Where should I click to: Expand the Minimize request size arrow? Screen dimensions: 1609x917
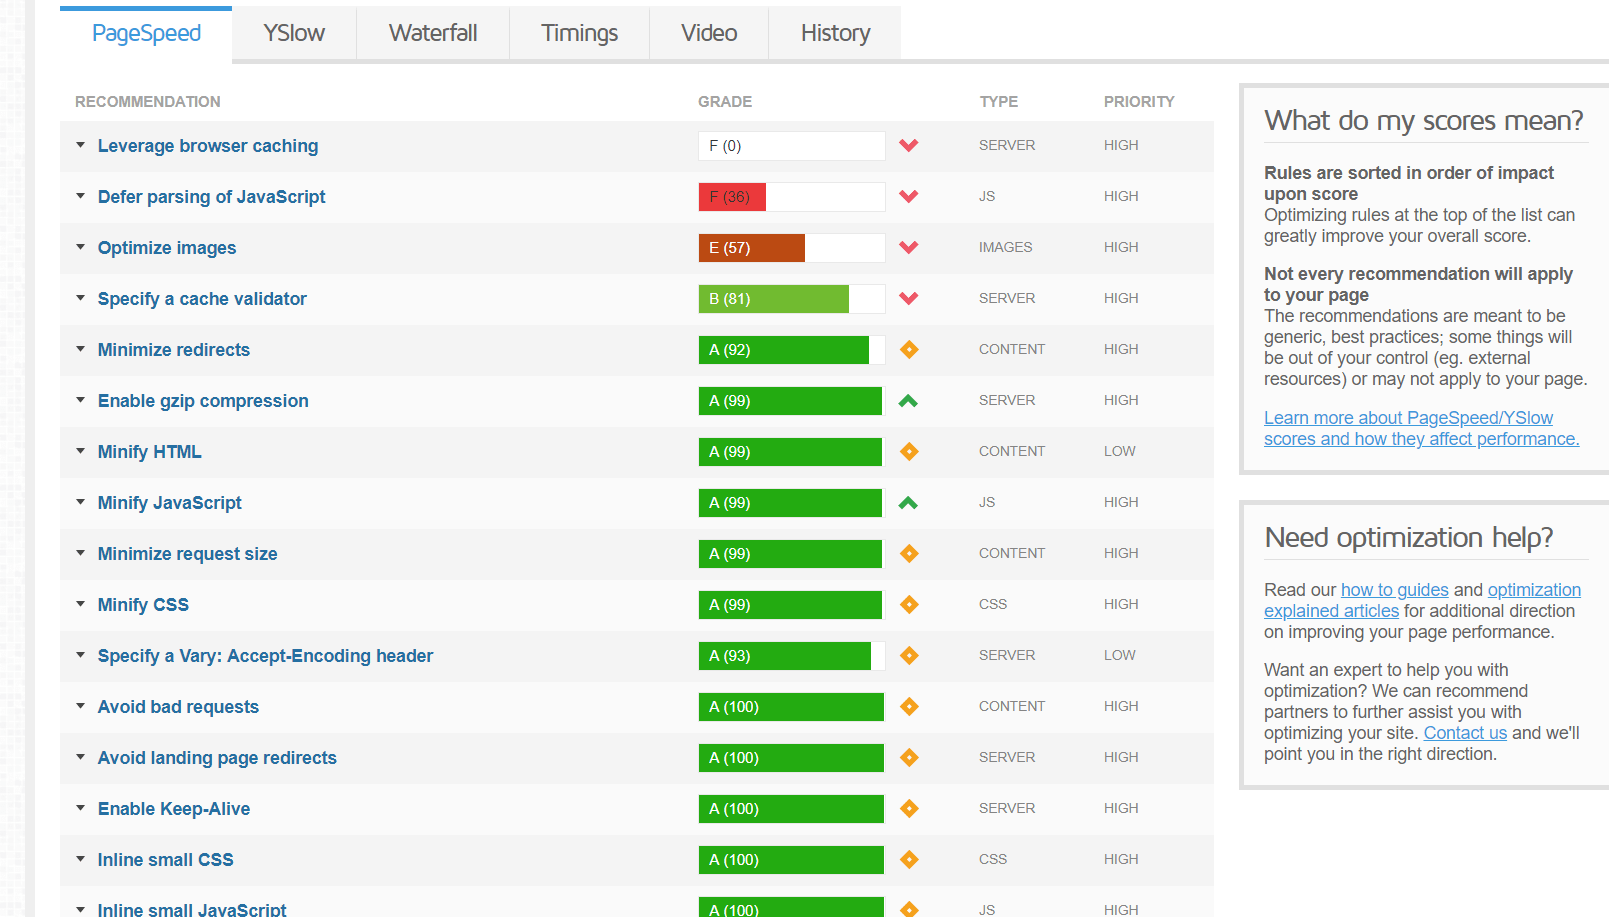click(x=81, y=553)
